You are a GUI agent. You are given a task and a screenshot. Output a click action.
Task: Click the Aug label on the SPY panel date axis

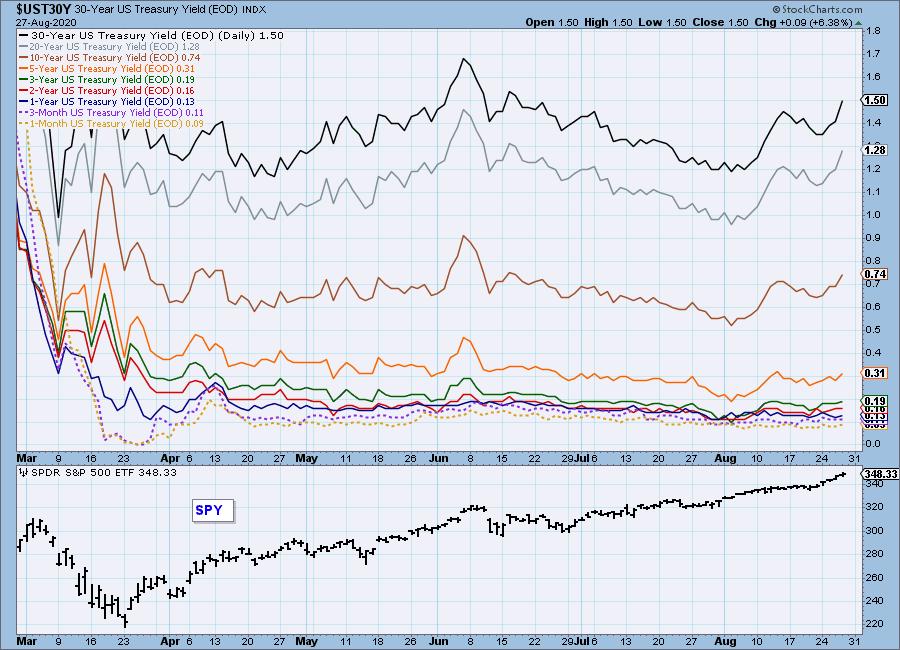725,641
